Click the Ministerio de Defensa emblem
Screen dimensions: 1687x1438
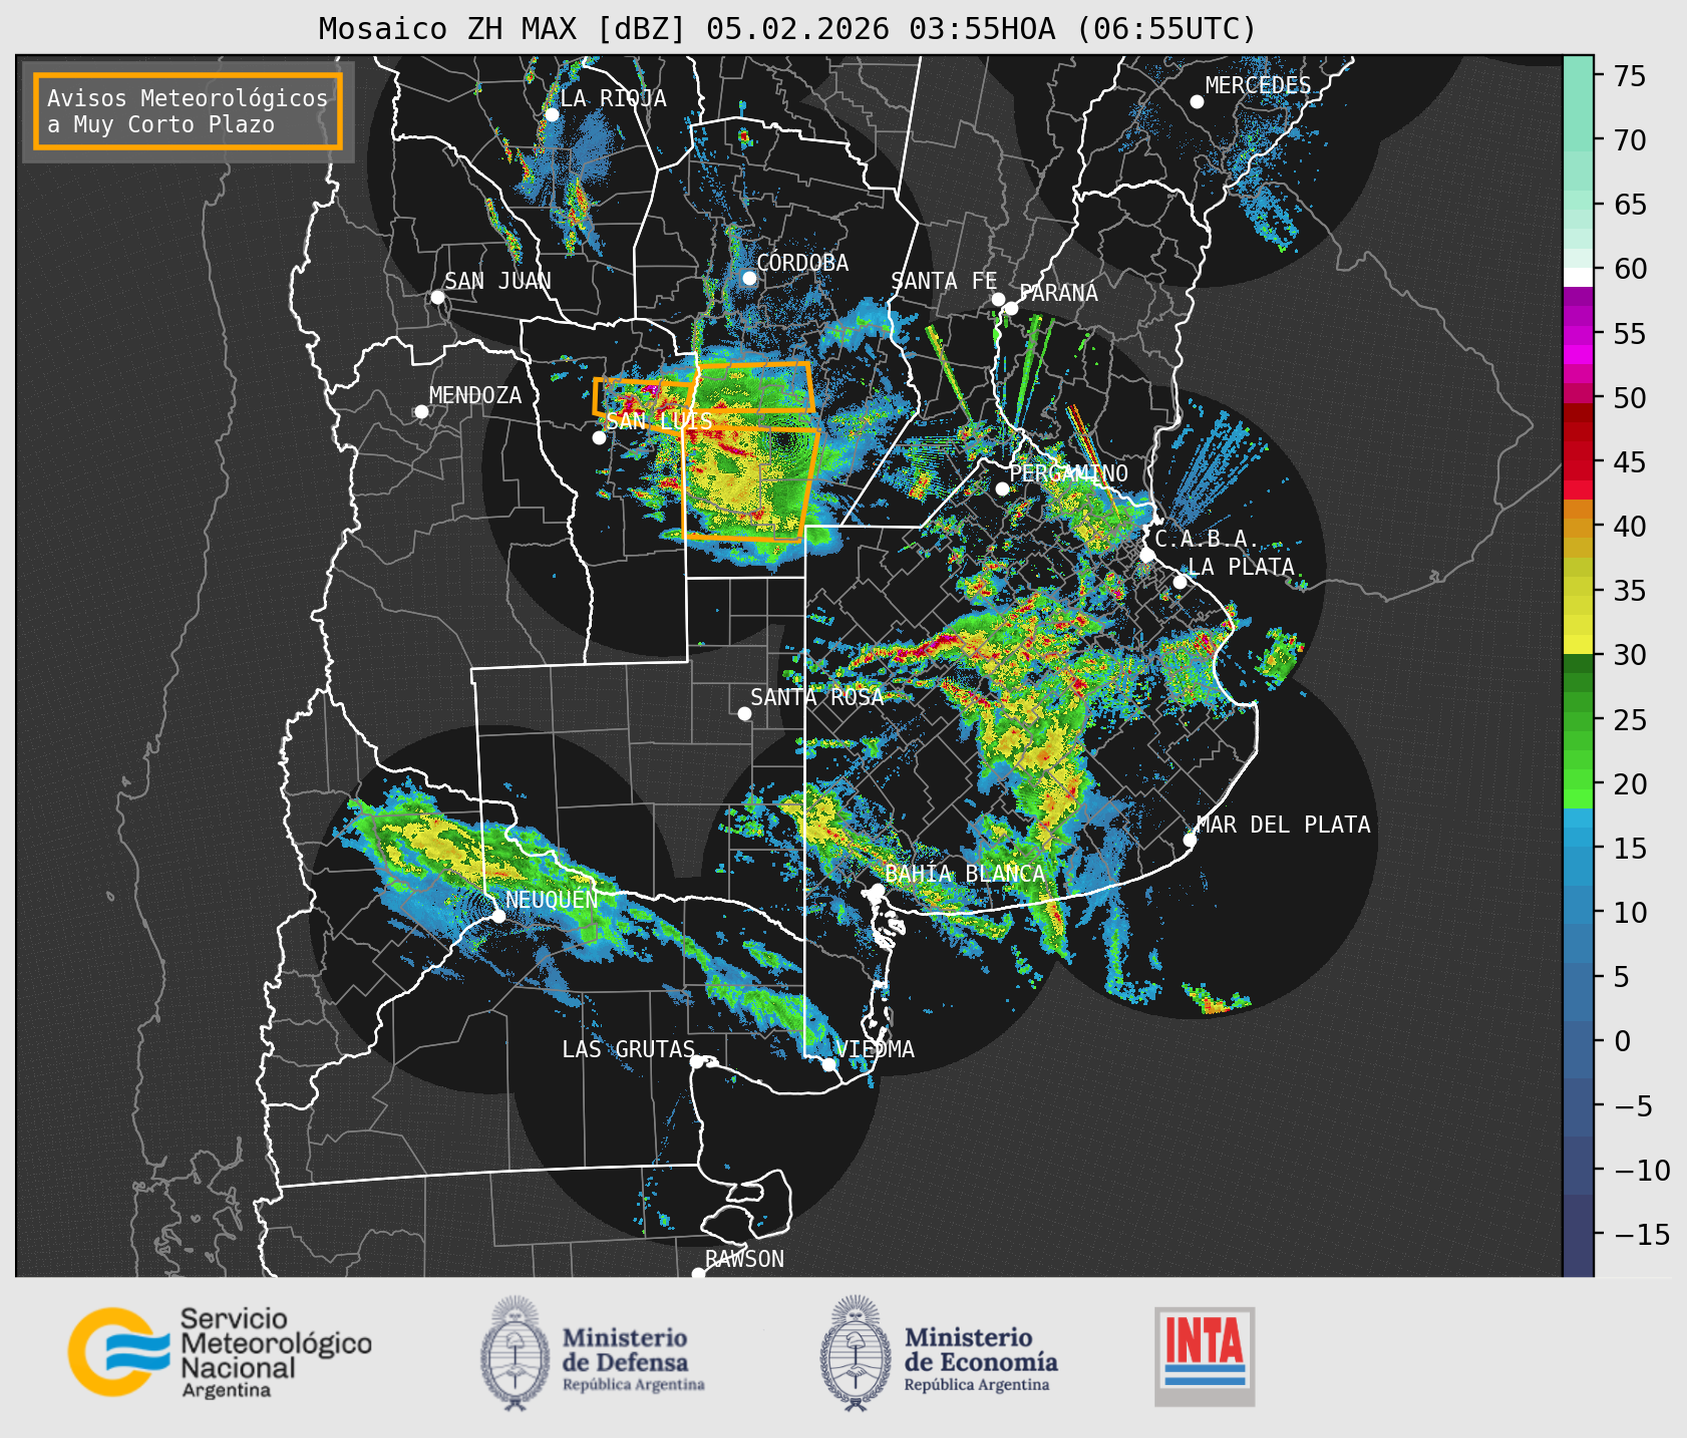(x=515, y=1353)
